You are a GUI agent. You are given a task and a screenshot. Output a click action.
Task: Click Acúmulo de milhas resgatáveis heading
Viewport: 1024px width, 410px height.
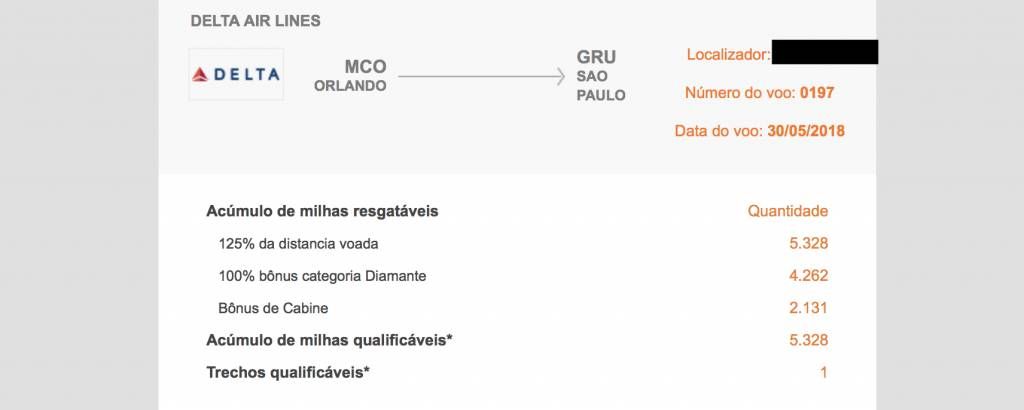pyautogui.click(x=323, y=212)
